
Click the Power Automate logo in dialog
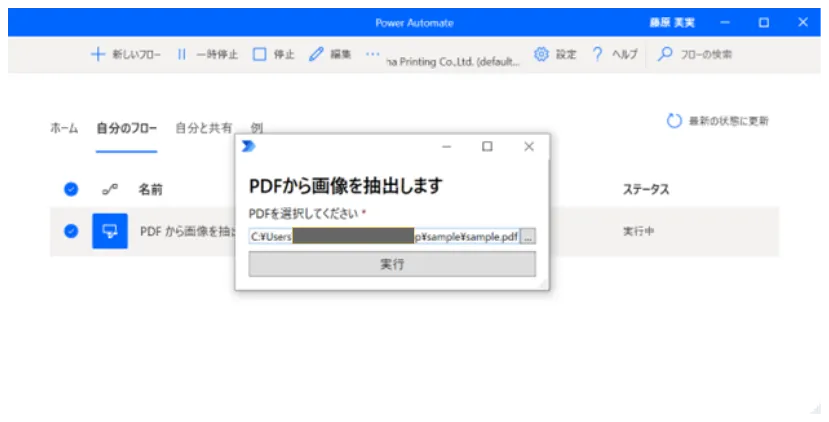tap(248, 146)
